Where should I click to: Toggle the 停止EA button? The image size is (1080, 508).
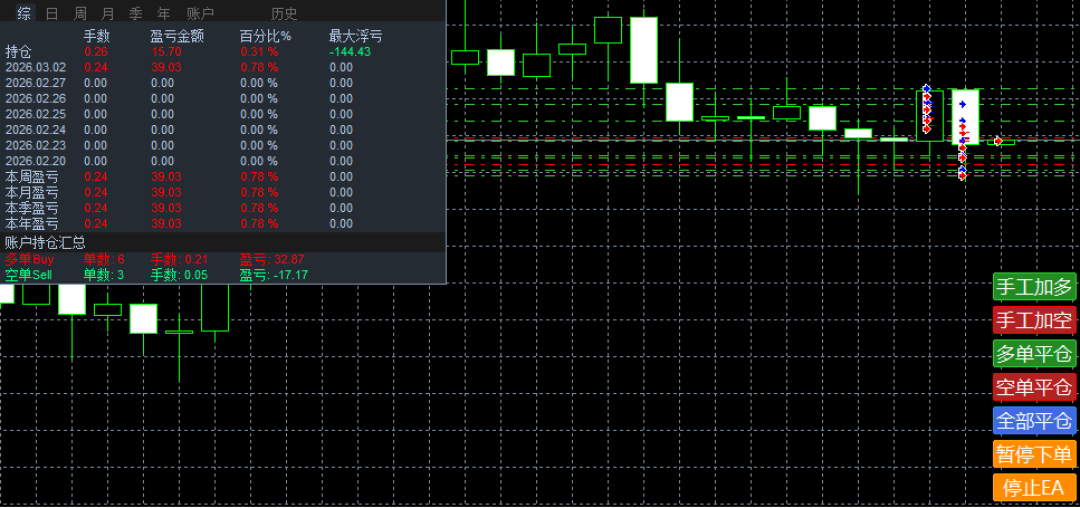tap(1034, 489)
